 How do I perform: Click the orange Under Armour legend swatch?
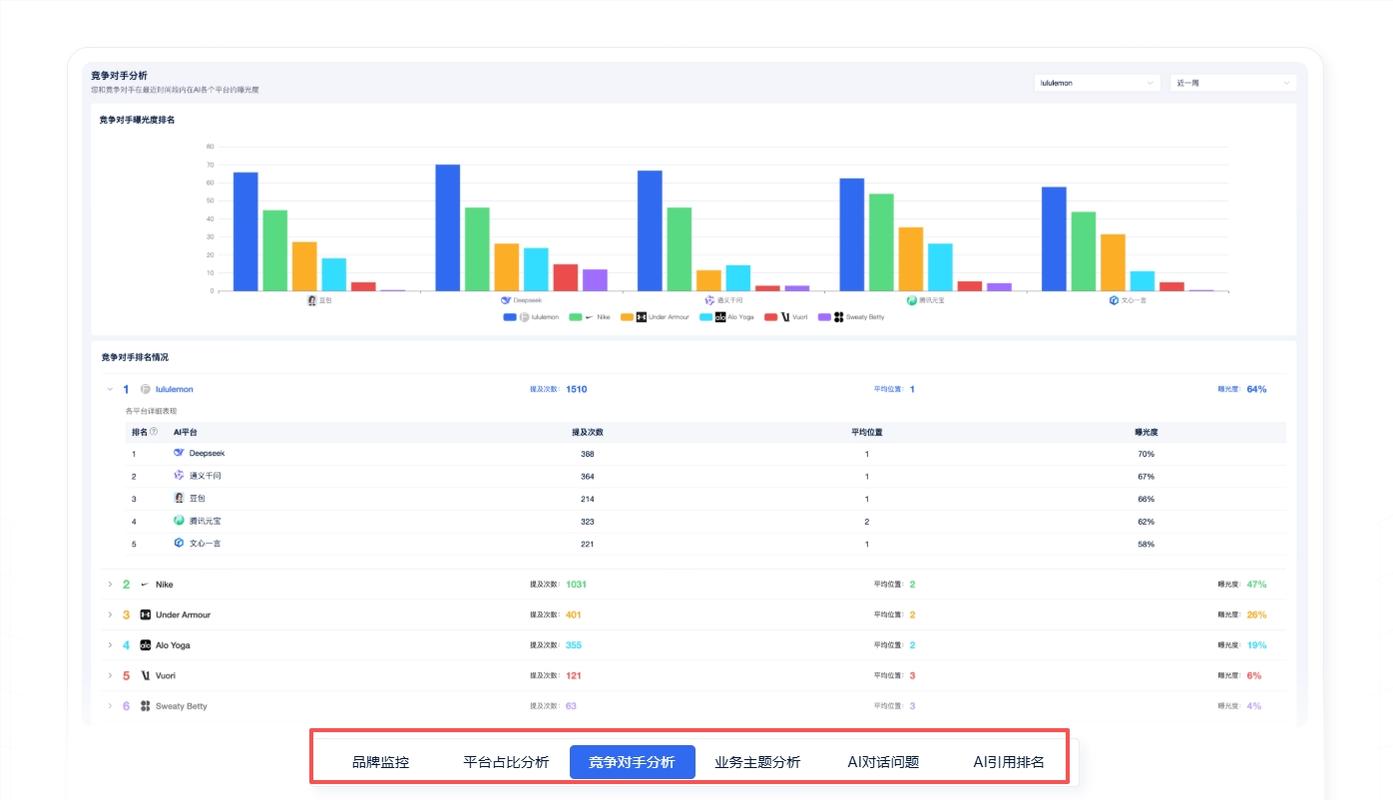click(x=627, y=317)
